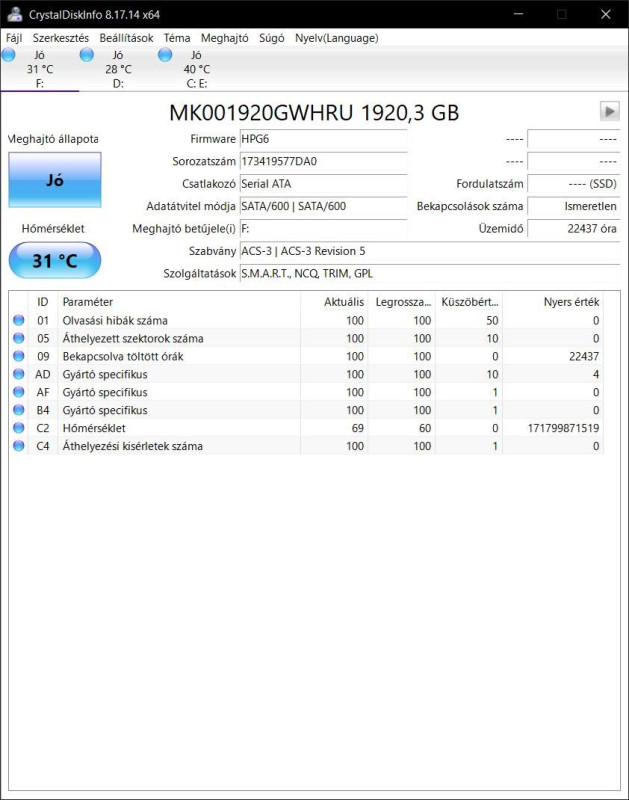Image resolution: width=629 pixels, height=800 pixels.
Task: Click the drive letter field F:
Action: click(x=323, y=229)
